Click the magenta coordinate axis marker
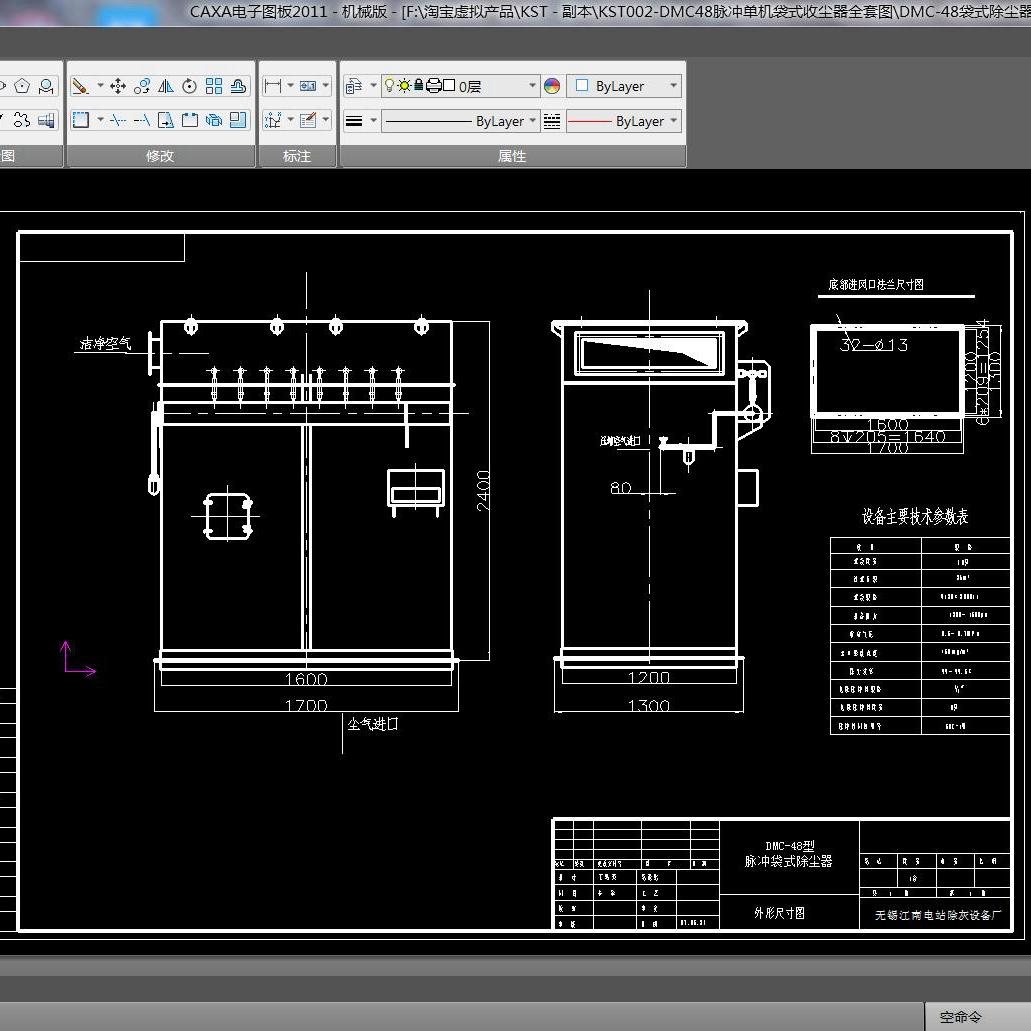The image size is (1031, 1031). (x=78, y=658)
